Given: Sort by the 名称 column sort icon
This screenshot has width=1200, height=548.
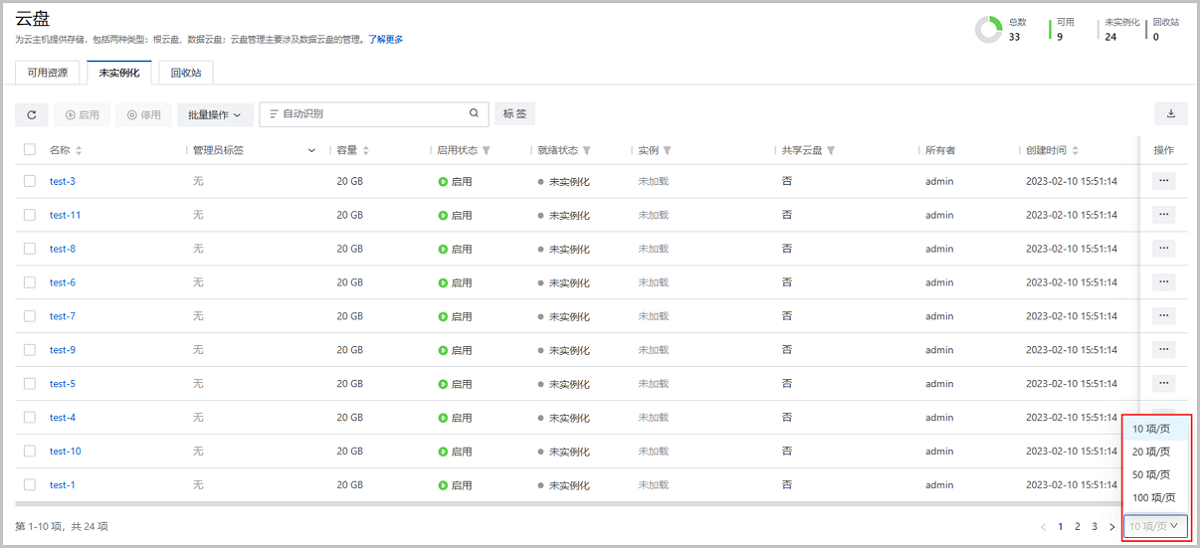Looking at the screenshot, I should pyautogui.click(x=79, y=151).
